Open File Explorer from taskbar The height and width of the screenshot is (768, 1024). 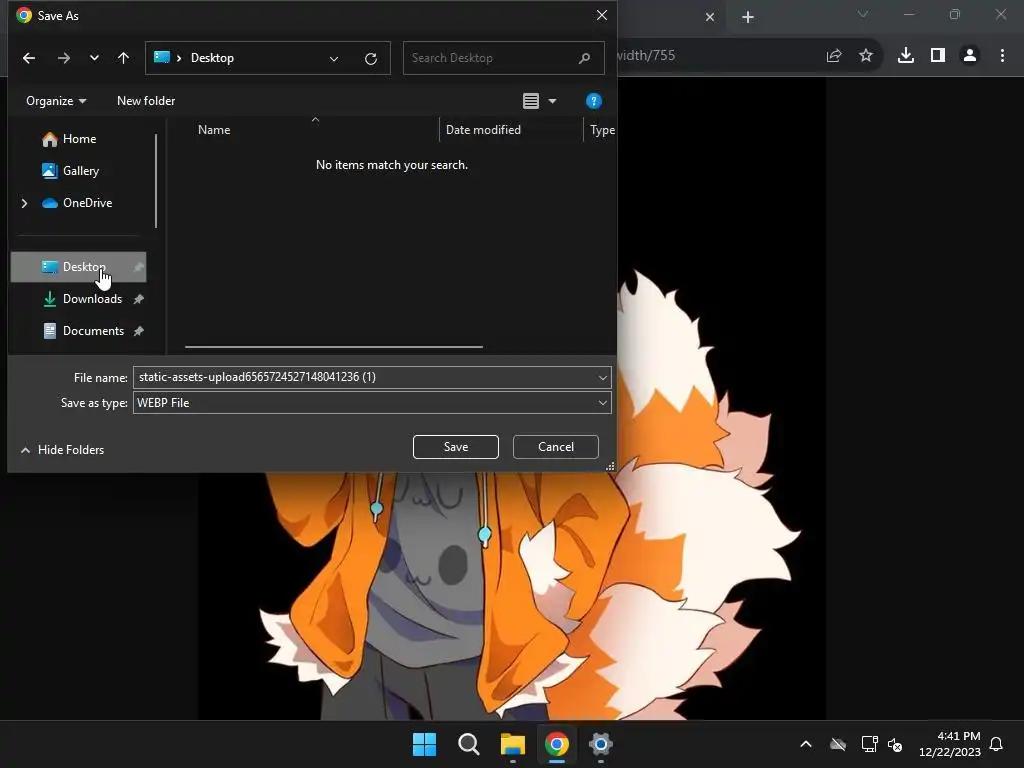(x=513, y=744)
